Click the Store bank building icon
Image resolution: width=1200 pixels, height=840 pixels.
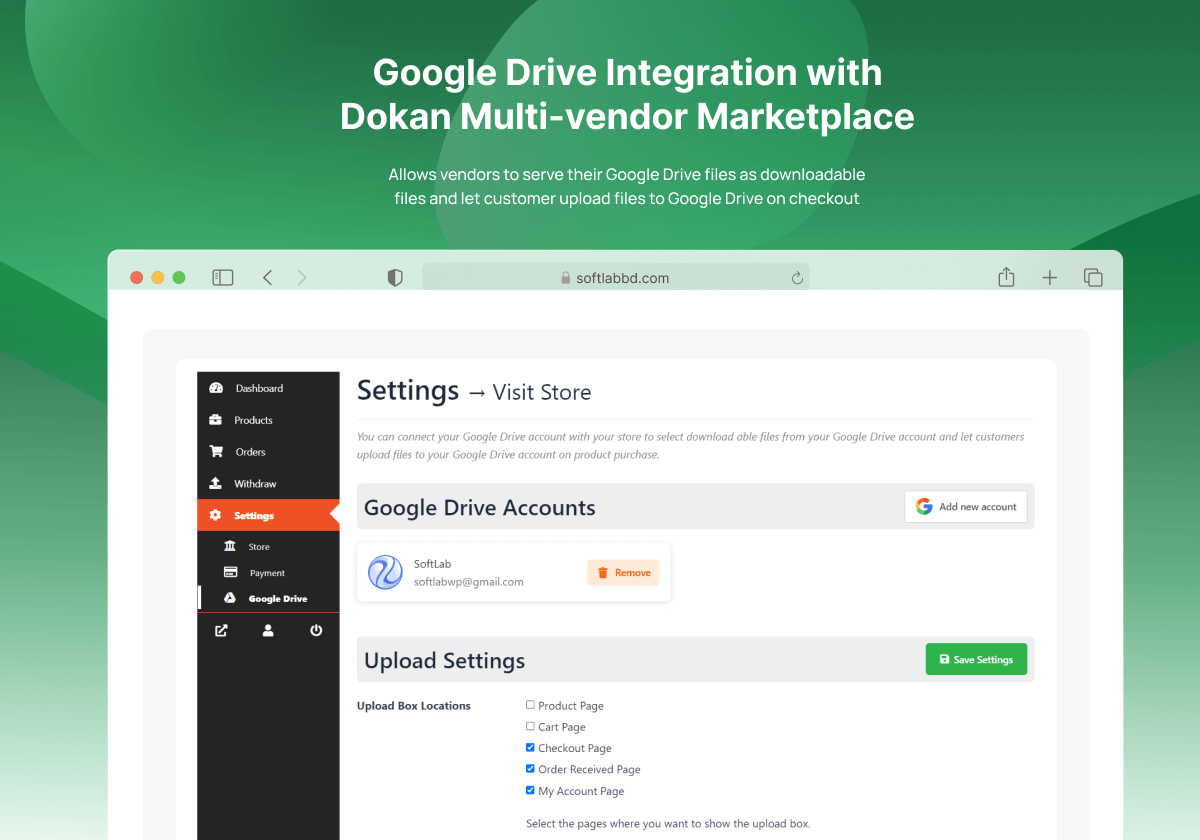pos(230,546)
